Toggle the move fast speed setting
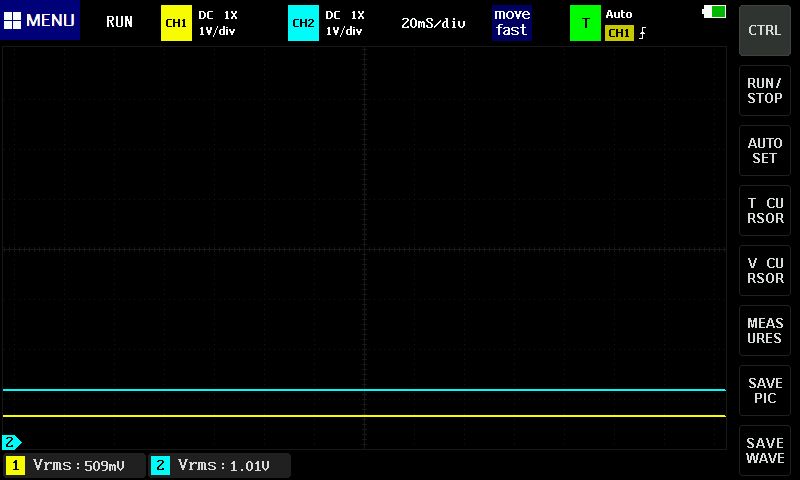This screenshot has height=480, width=800. click(x=511, y=22)
